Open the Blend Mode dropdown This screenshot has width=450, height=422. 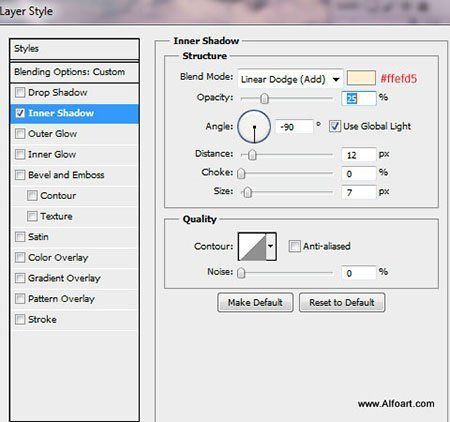pyautogui.click(x=290, y=79)
